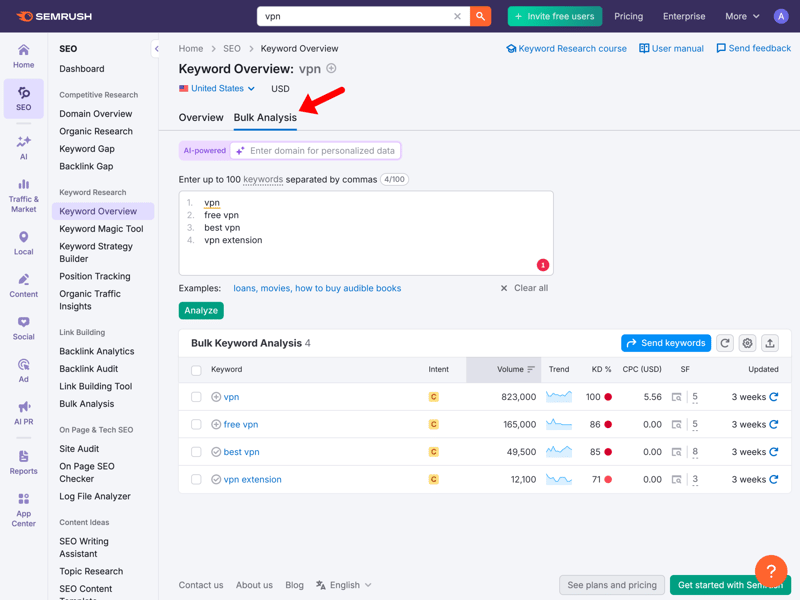Open table settings gear icon
The image size is (800, 600).
tap(747, 343)
